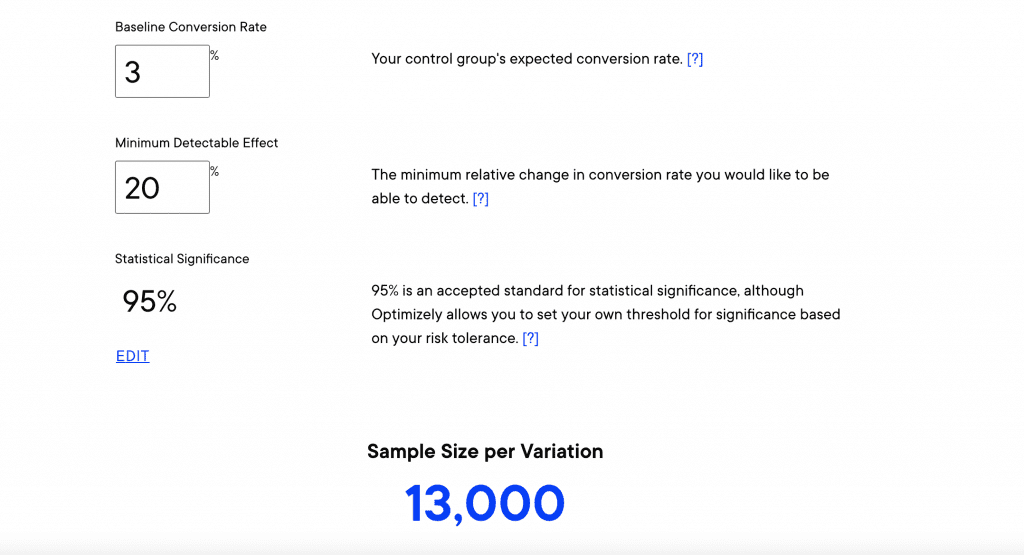
Task: Click the percent sign beside the effect field
Action: click(215, 172)
